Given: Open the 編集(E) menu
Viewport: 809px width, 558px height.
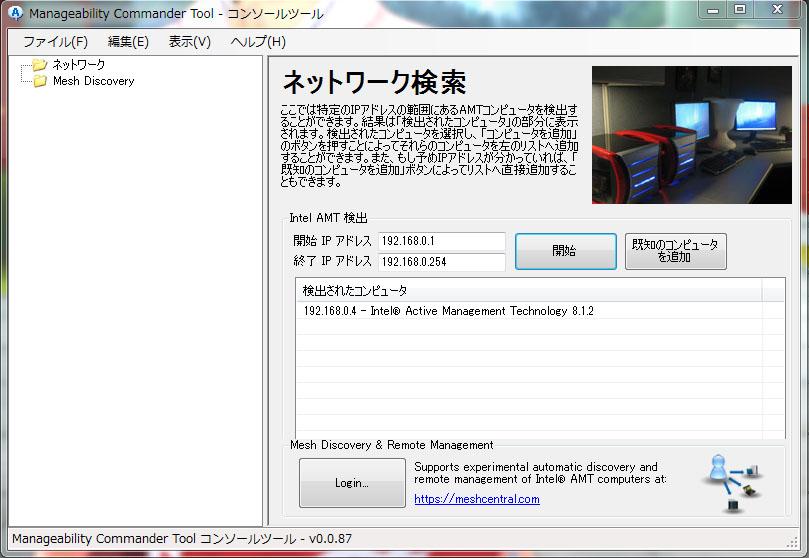Looking at the screenshot, I should (128, 42).
